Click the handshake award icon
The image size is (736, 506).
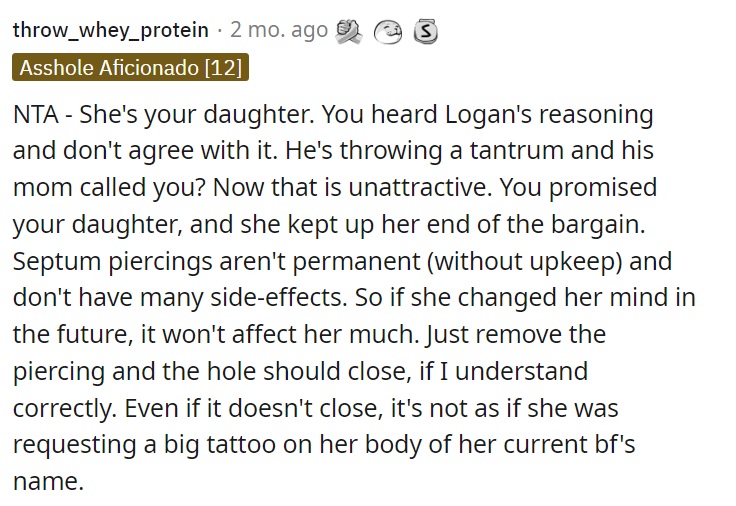pos(348,31)
